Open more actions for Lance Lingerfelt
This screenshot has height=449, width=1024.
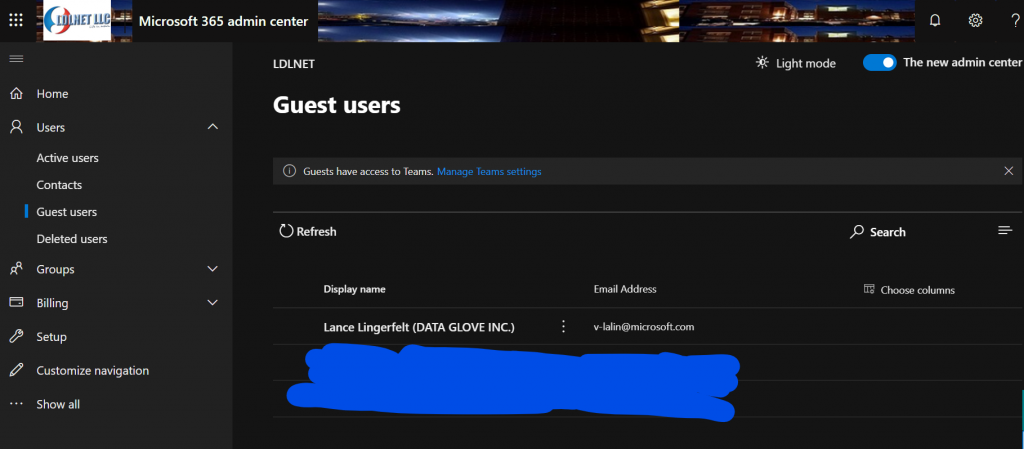coord(564,326)
